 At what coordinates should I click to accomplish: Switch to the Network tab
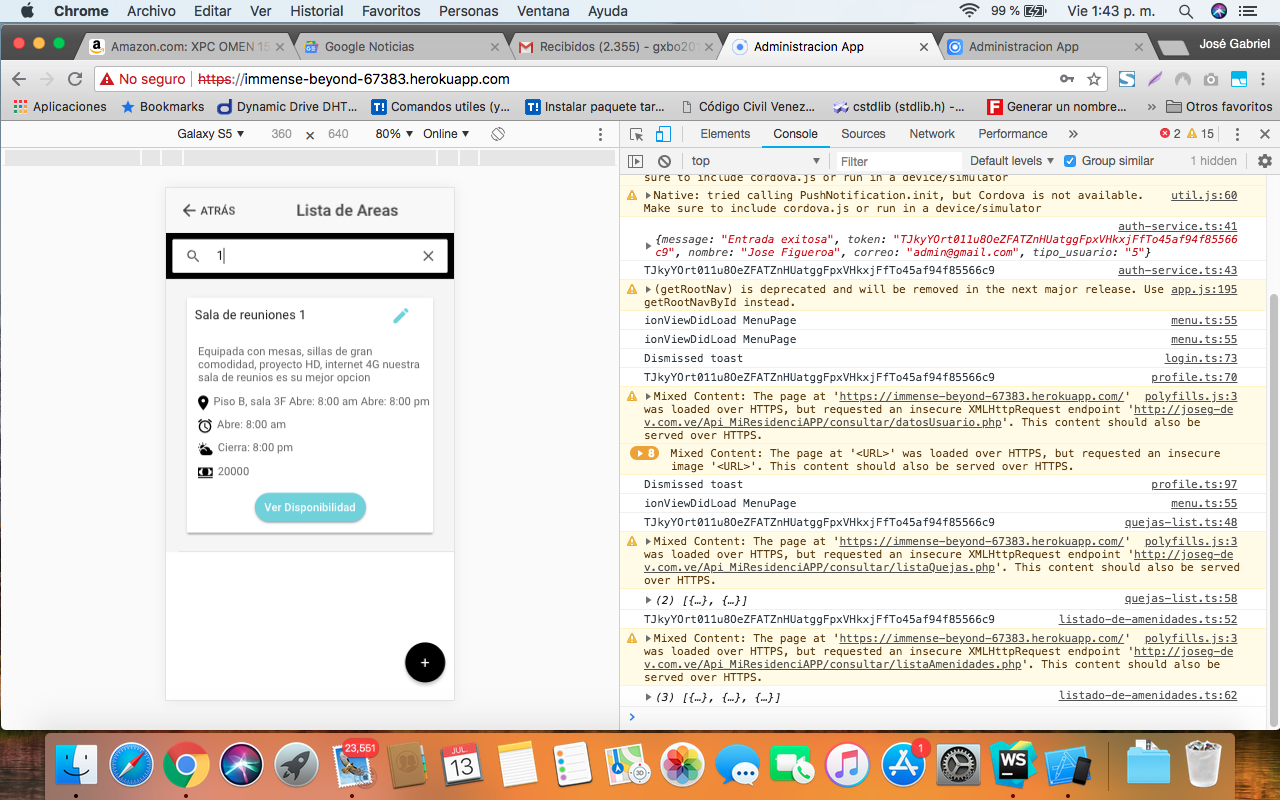click(x=931, y=134)
